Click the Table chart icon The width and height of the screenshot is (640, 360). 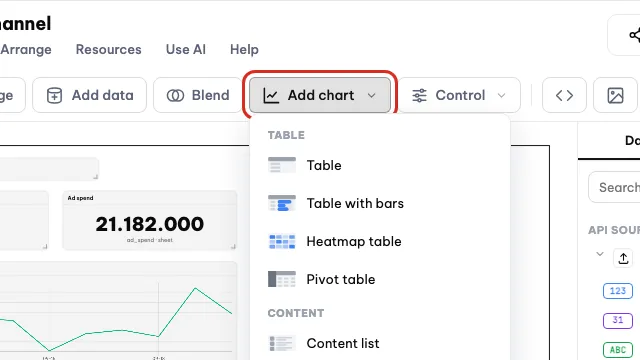(x=282, y=165)
